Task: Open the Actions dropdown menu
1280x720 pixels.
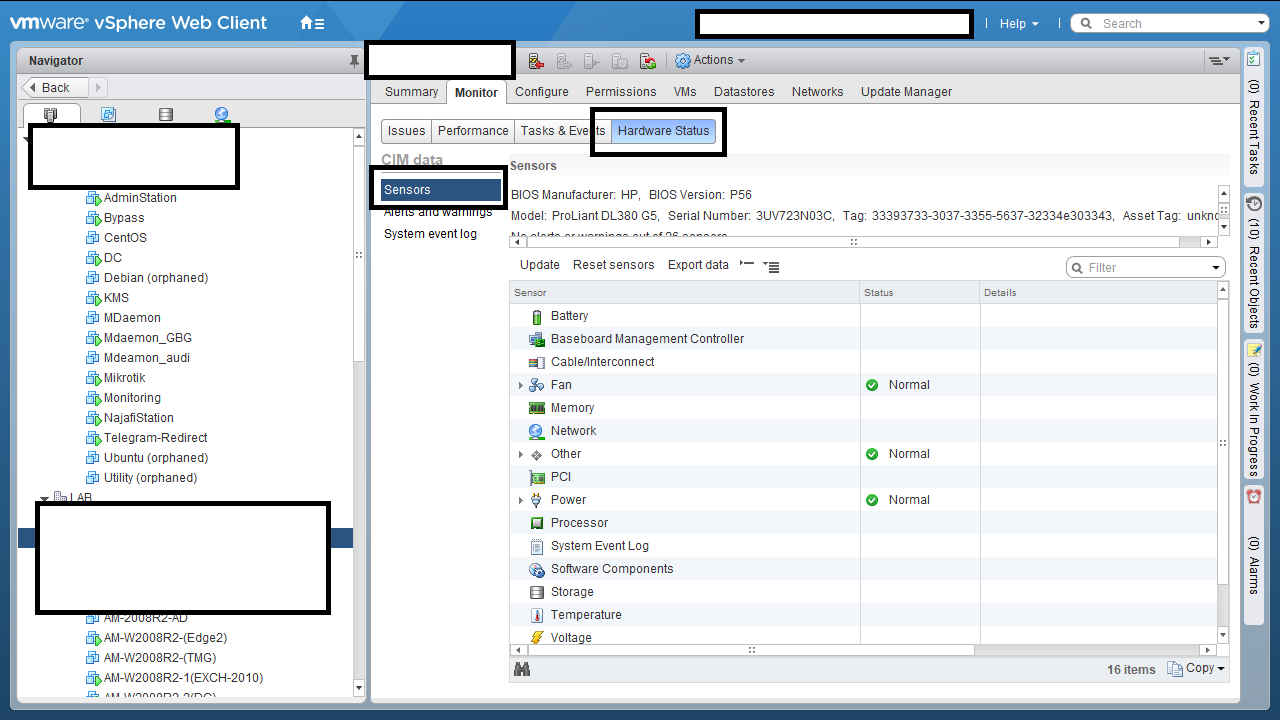Action: point(711,61)
